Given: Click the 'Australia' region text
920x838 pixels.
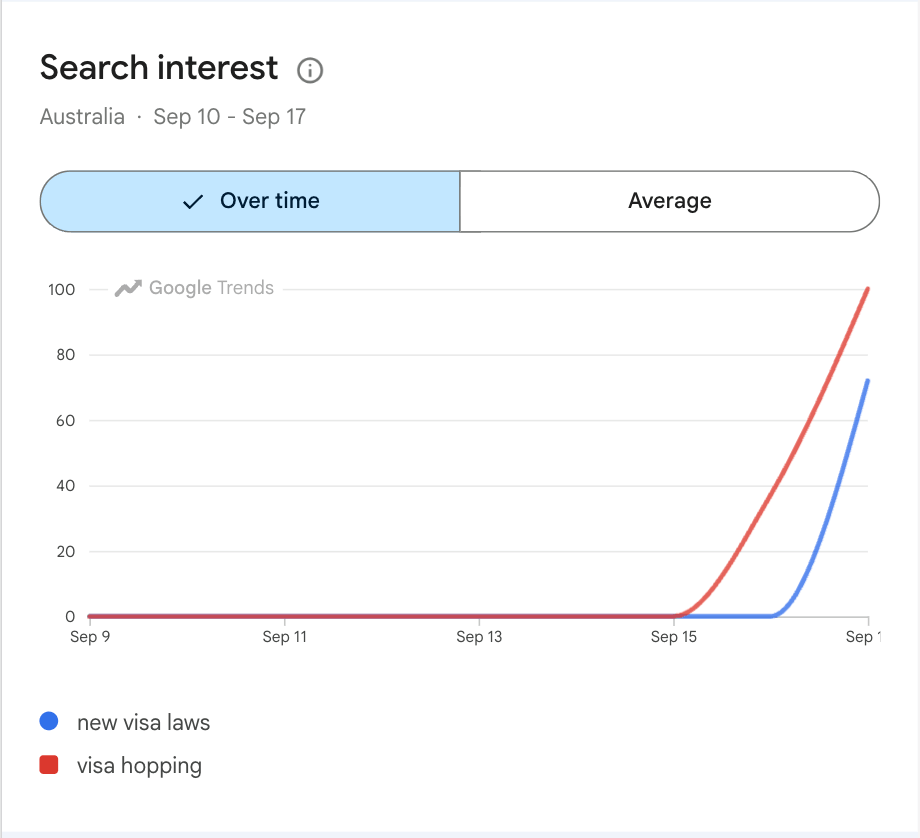Looking at the screenshot, I should (82, 117).
